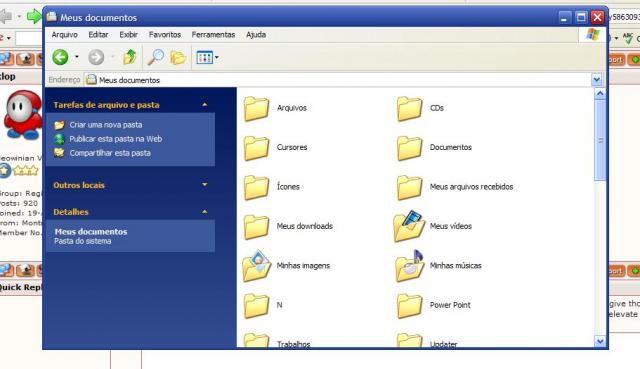The width and height of the screenshot is (640, 369).
Task: Select the Trabalhos folder icon
Action: coord(256,340)
